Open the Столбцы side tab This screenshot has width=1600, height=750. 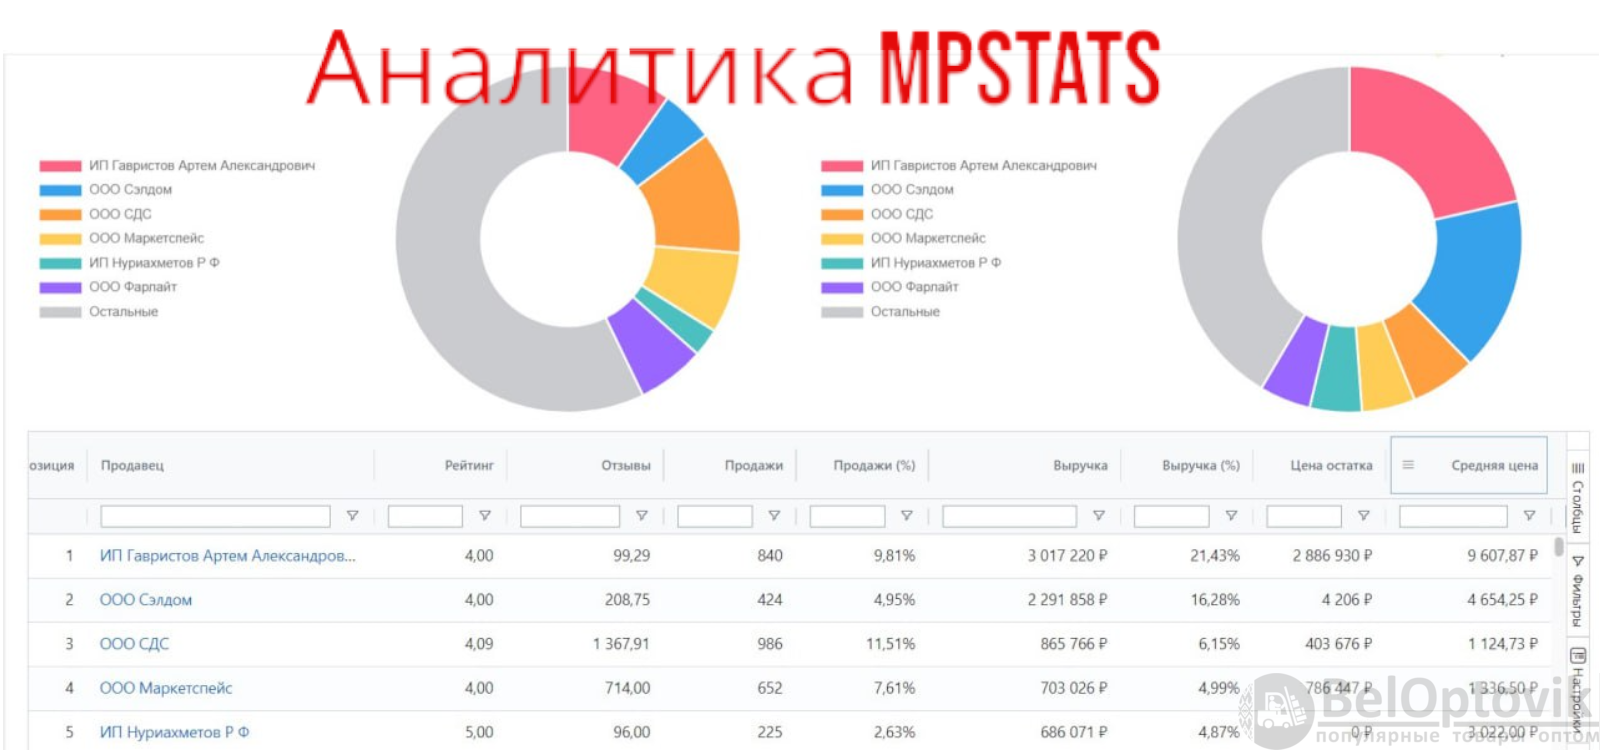(x=1578, y=497)
